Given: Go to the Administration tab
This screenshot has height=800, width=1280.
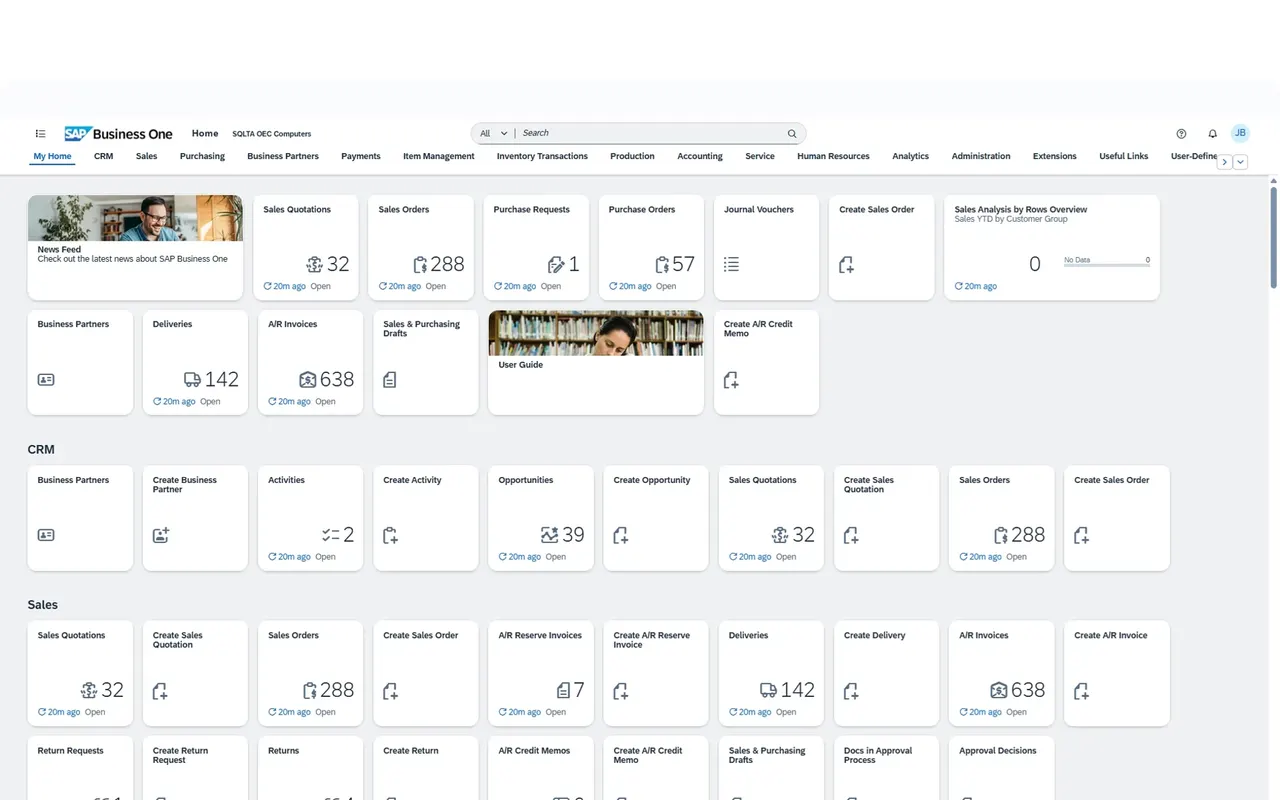Looking at the screenshot, I should [981, 156].
